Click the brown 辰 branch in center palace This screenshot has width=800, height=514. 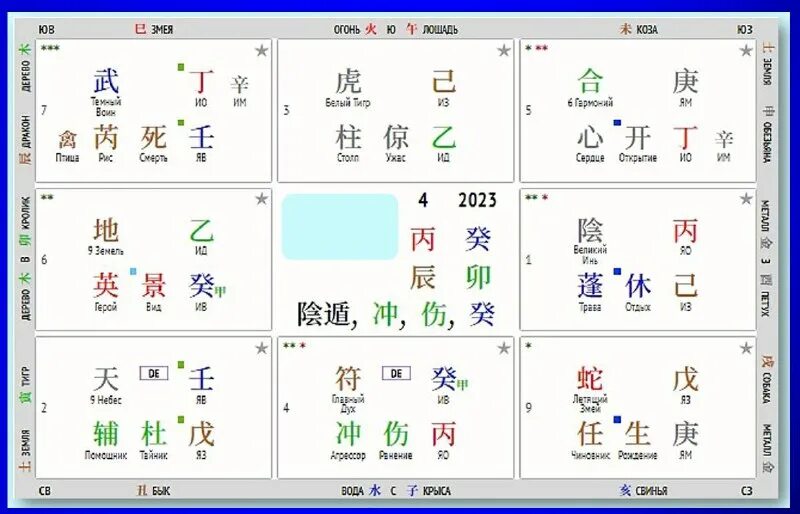[423, 278]
